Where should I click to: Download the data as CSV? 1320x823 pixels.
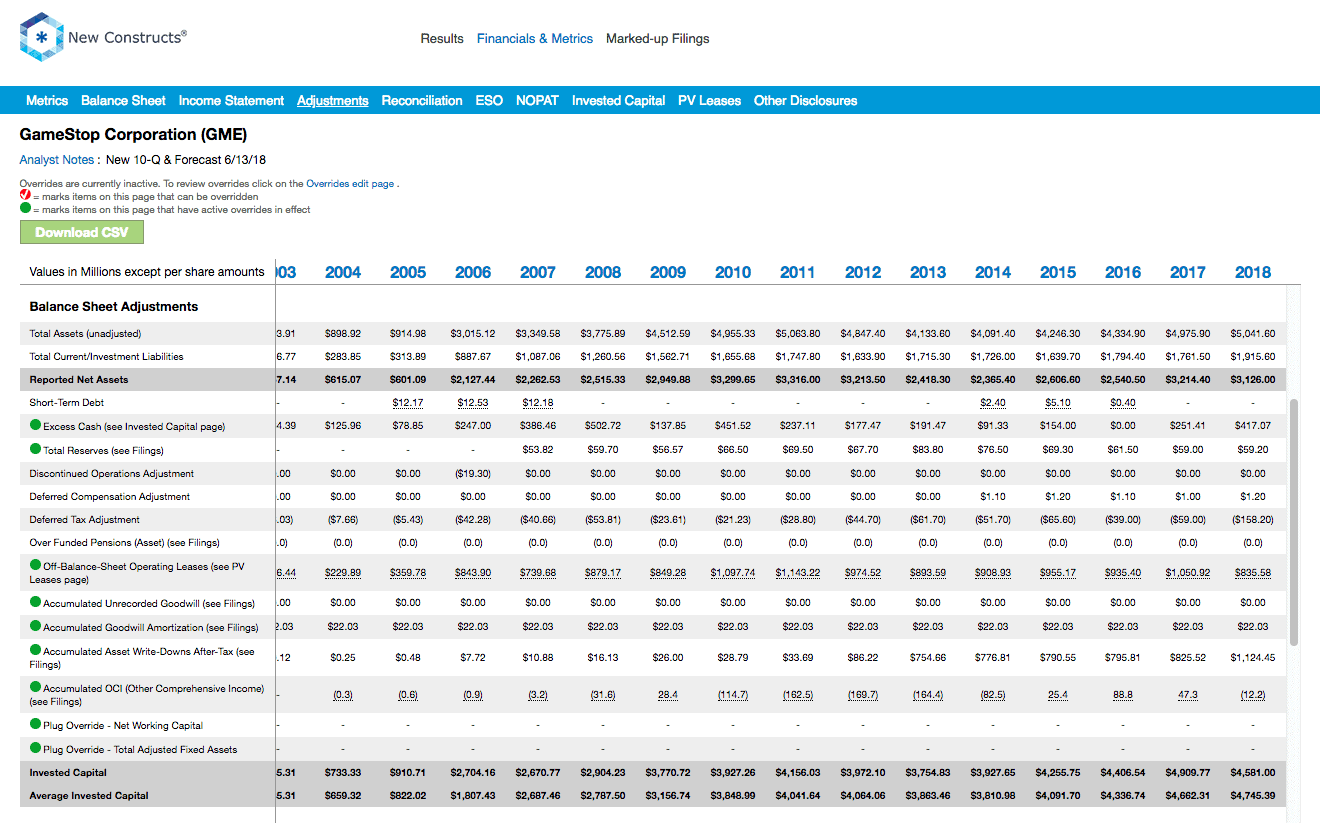click(82, 232)
